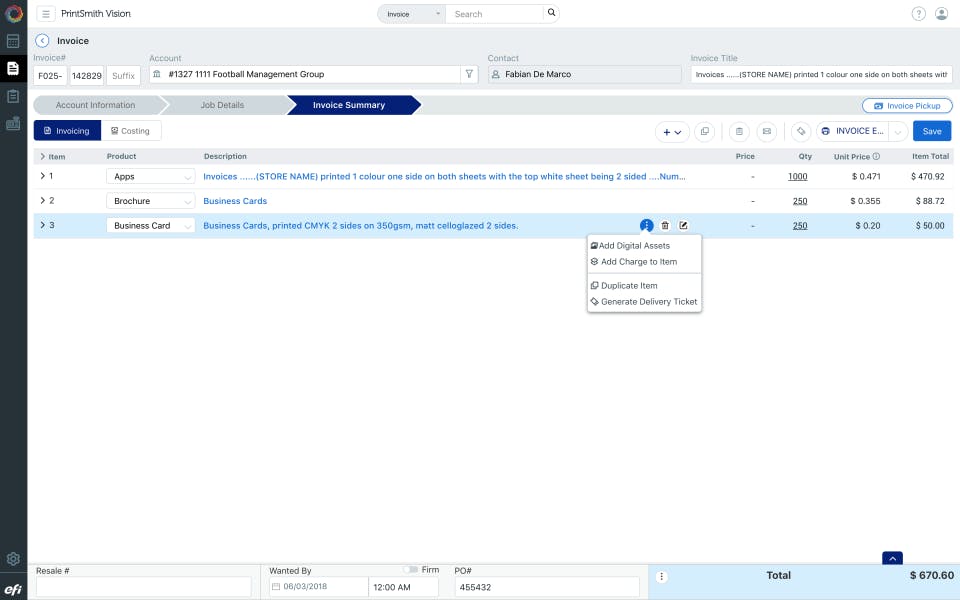Screen dimensions: 960x600
Task: Expand item 2 row chevron
Action: [x=42, y=201]
